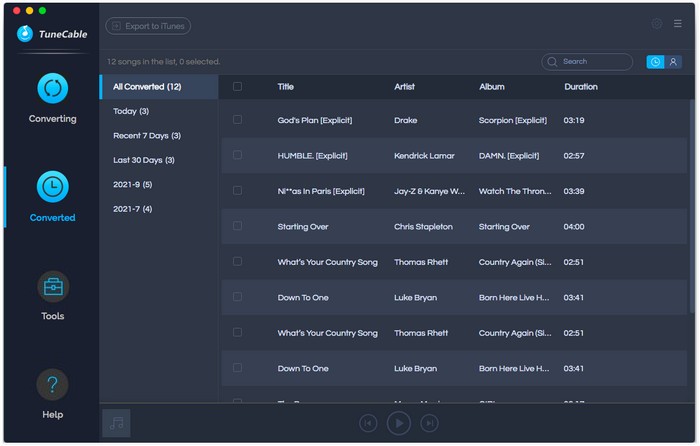Open the Help question mark icon
This screenshot has width=700, height=446.
coord(52,384)
